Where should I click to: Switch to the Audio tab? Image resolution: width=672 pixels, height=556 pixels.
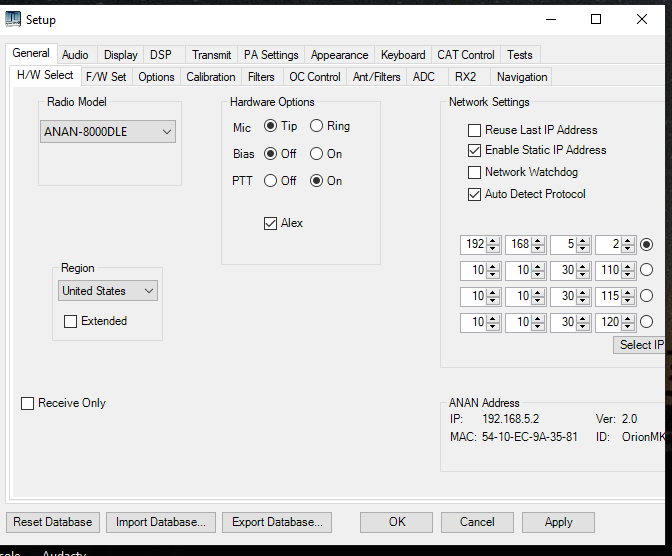(75, 55)
